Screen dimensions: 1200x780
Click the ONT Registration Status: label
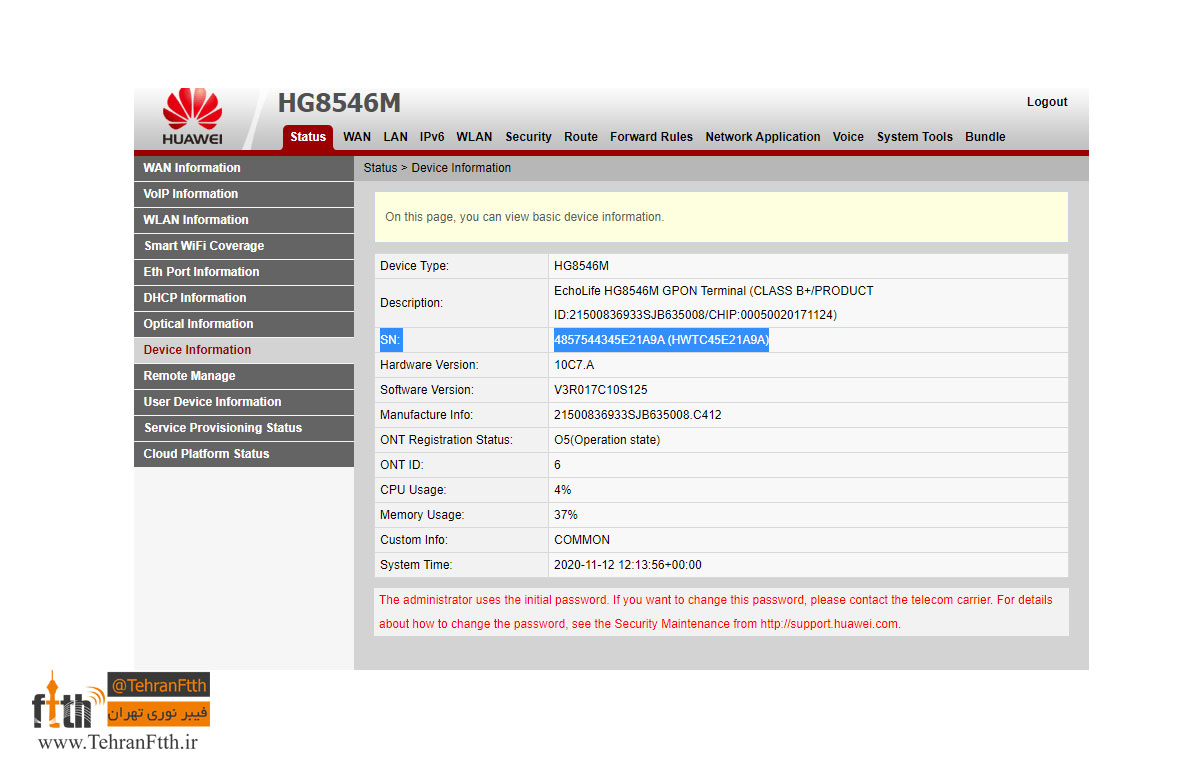[446, 440]
